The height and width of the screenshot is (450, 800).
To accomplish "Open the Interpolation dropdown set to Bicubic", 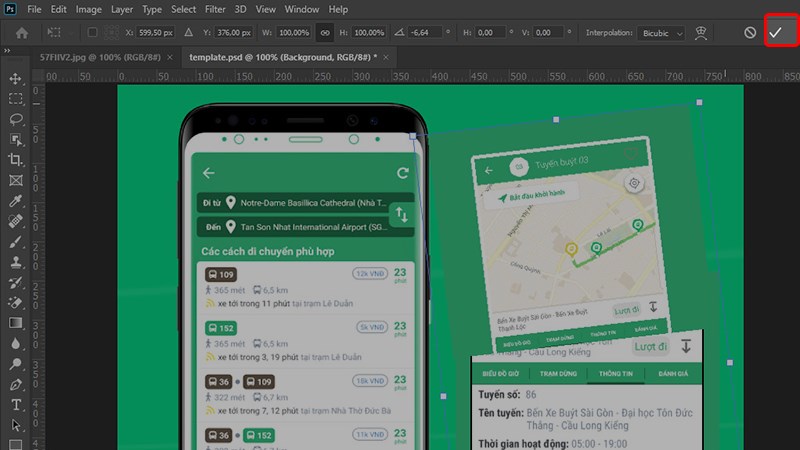I will point(663,33).
